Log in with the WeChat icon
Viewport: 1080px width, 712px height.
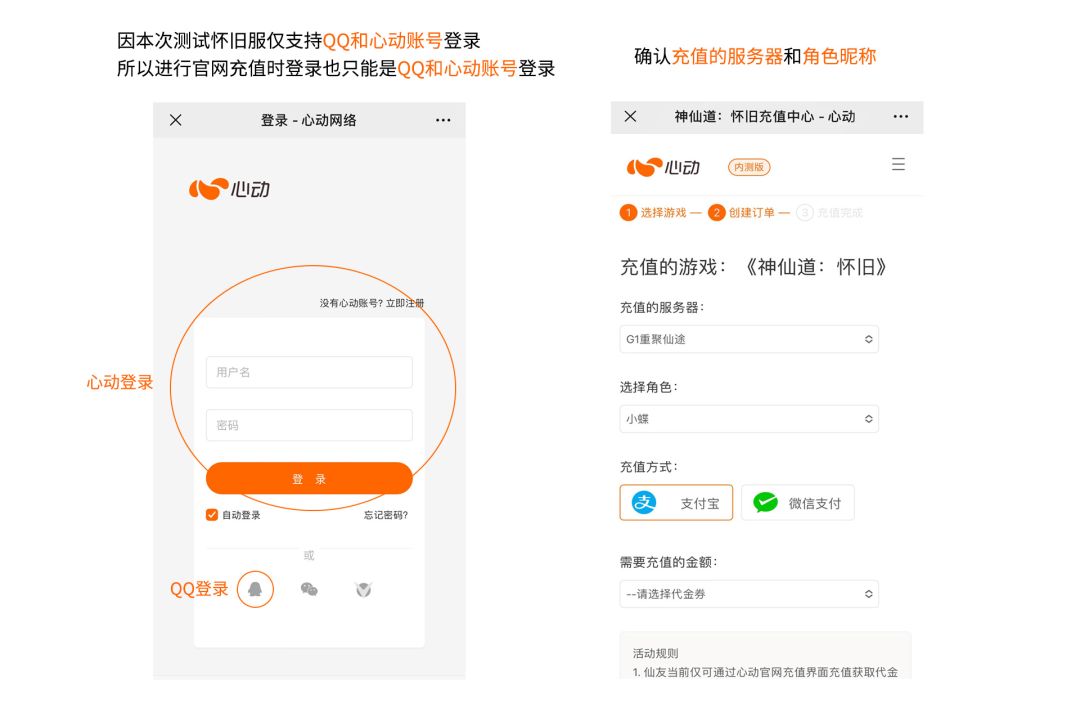309,589
